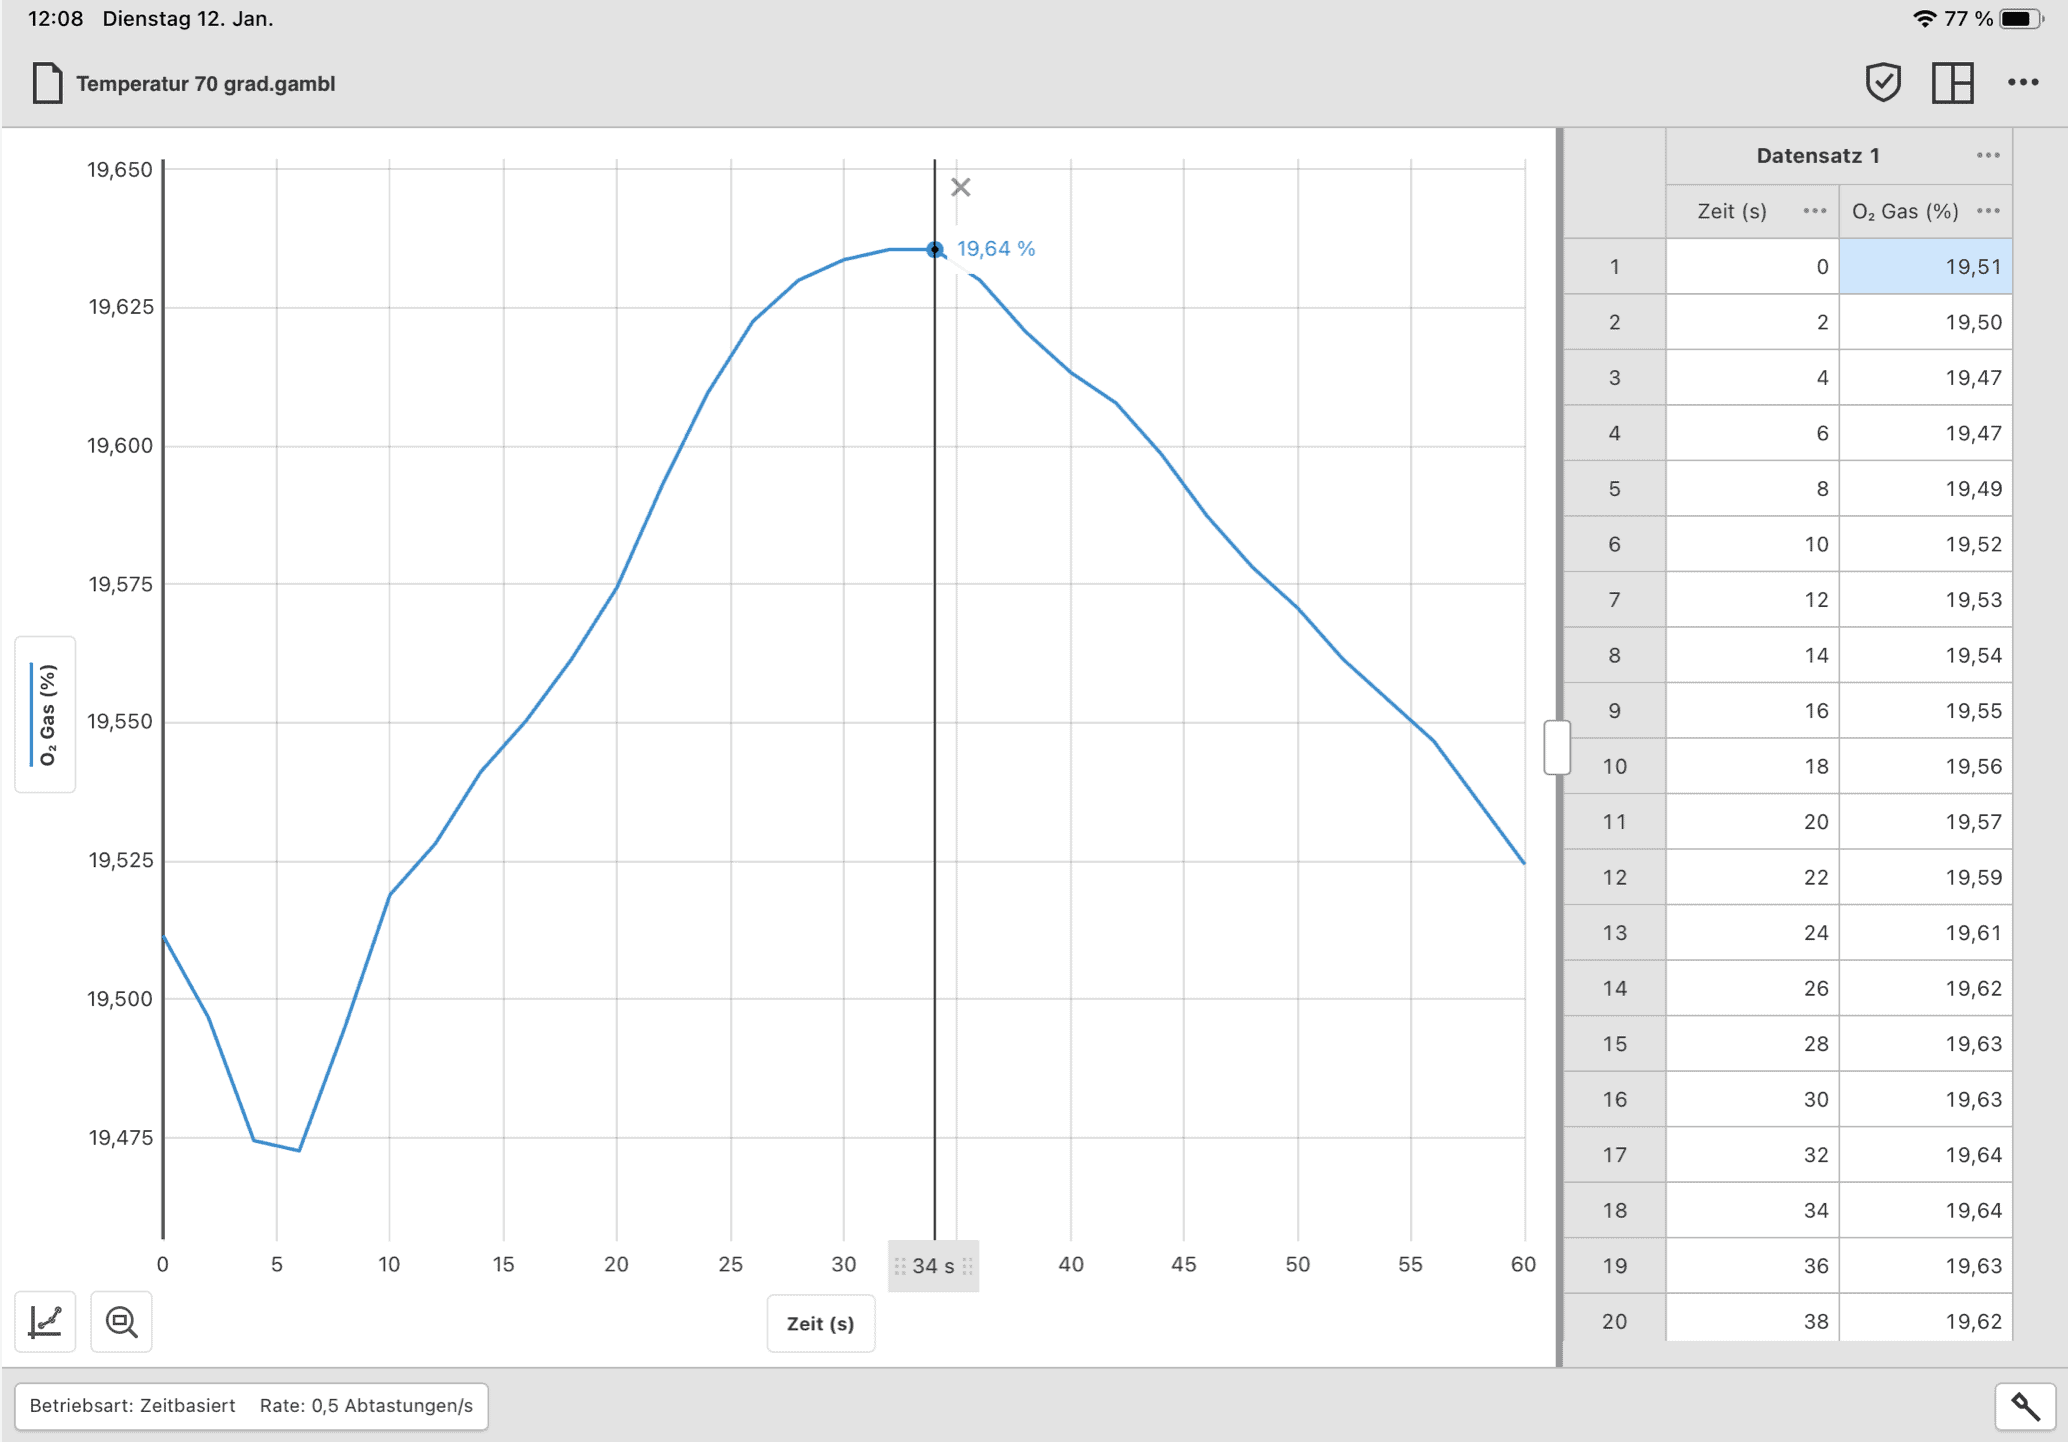This screenshot has height=1442, width=2068.
Task: Click x-axis tick label 60
Action: coord(1523,1264)
